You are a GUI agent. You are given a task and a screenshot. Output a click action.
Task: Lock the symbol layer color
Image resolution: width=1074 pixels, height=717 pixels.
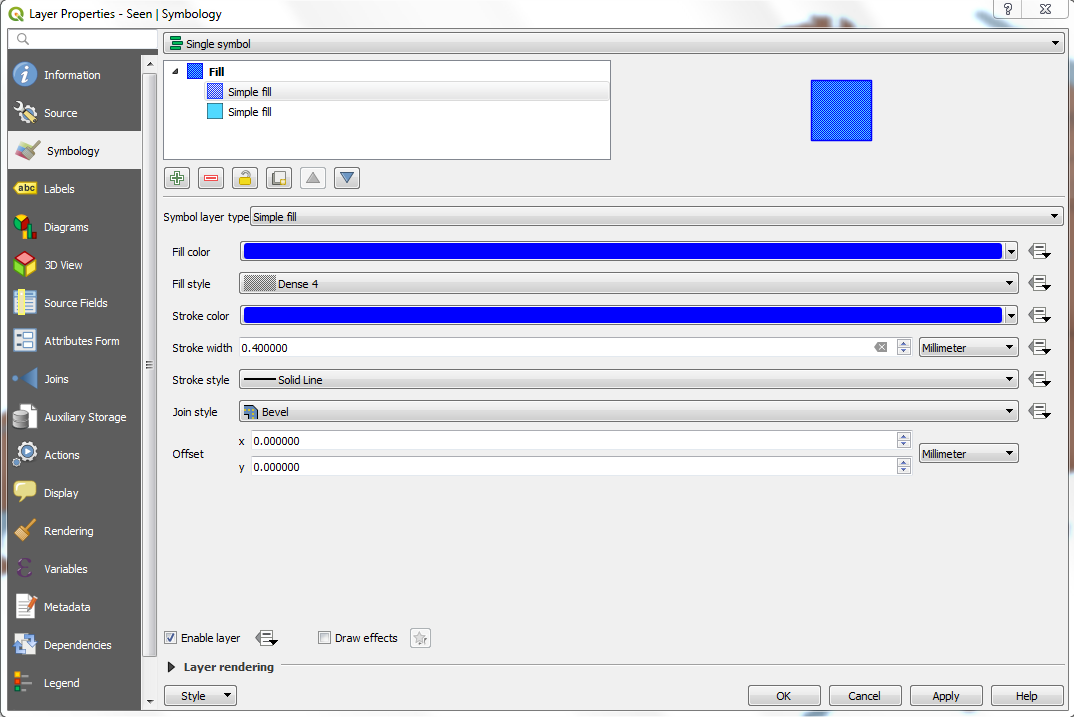[x=244, y=177]
